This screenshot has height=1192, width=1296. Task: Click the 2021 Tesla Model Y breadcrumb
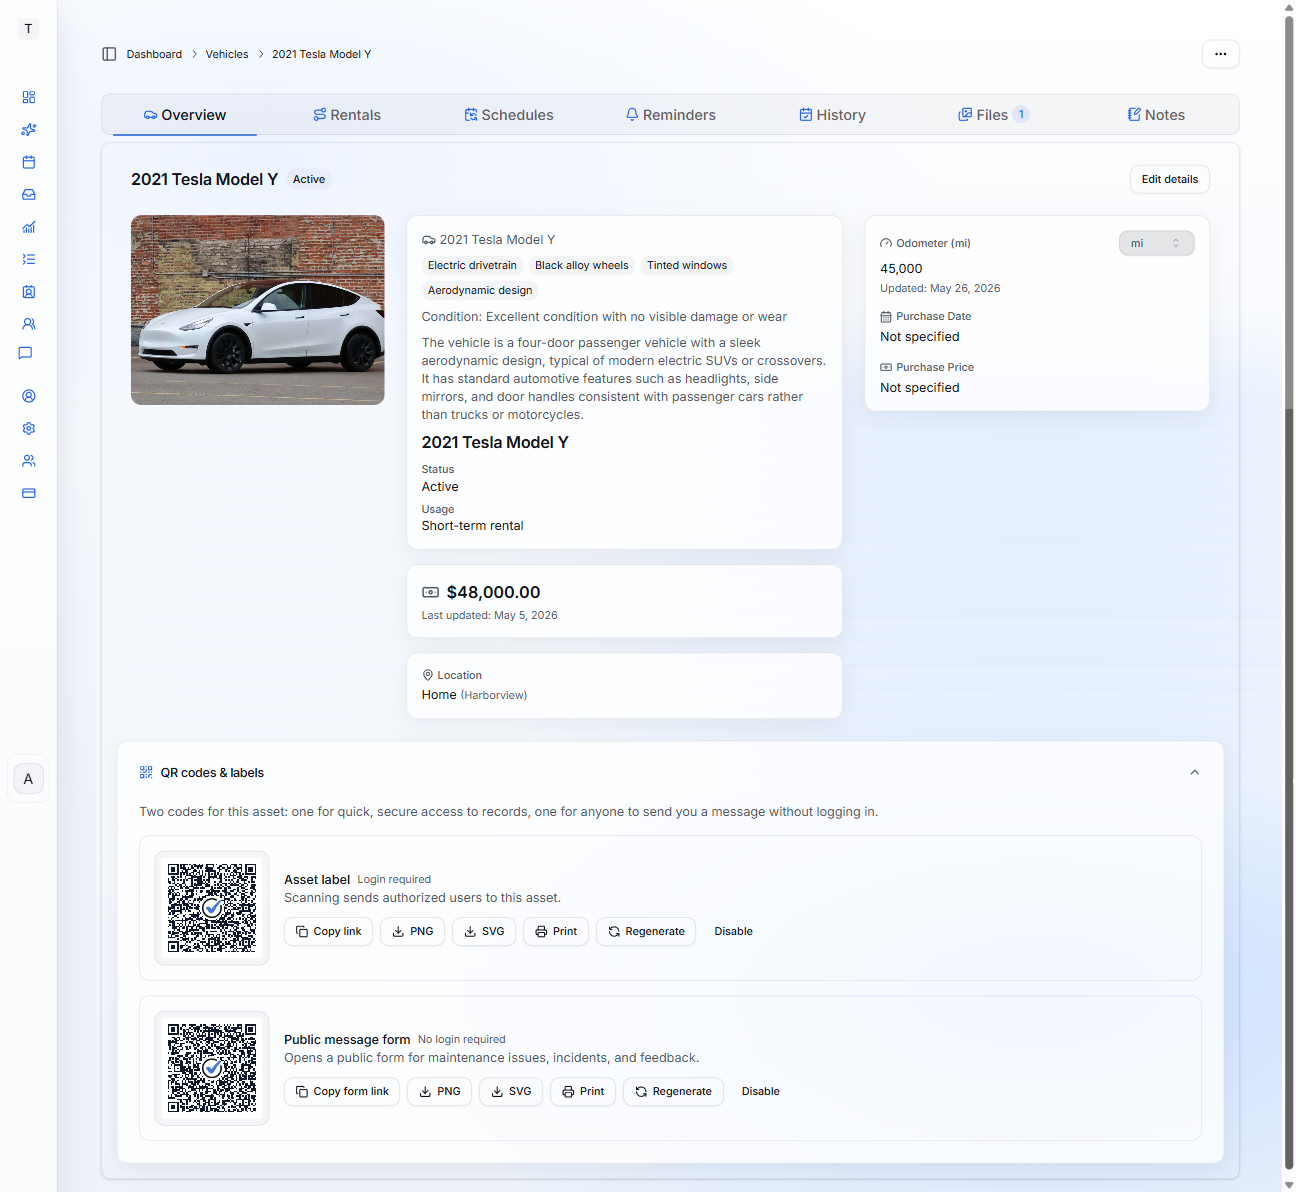[x=321, y=54]
